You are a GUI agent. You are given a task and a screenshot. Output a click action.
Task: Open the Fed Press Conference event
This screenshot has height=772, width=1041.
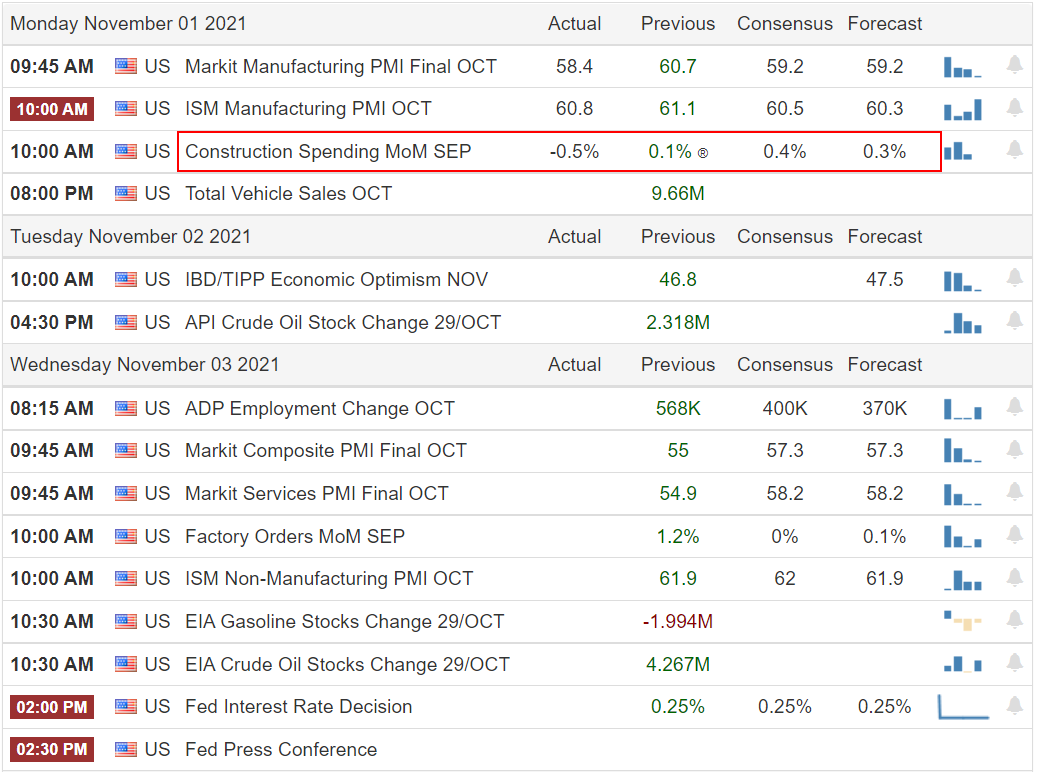tap(281, 750)
